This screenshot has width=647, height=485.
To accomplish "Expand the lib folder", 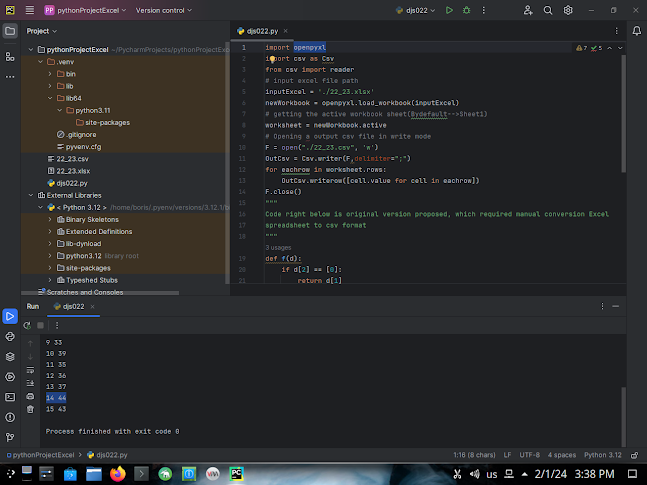I will pyautogui.click(x=50, y=86).
